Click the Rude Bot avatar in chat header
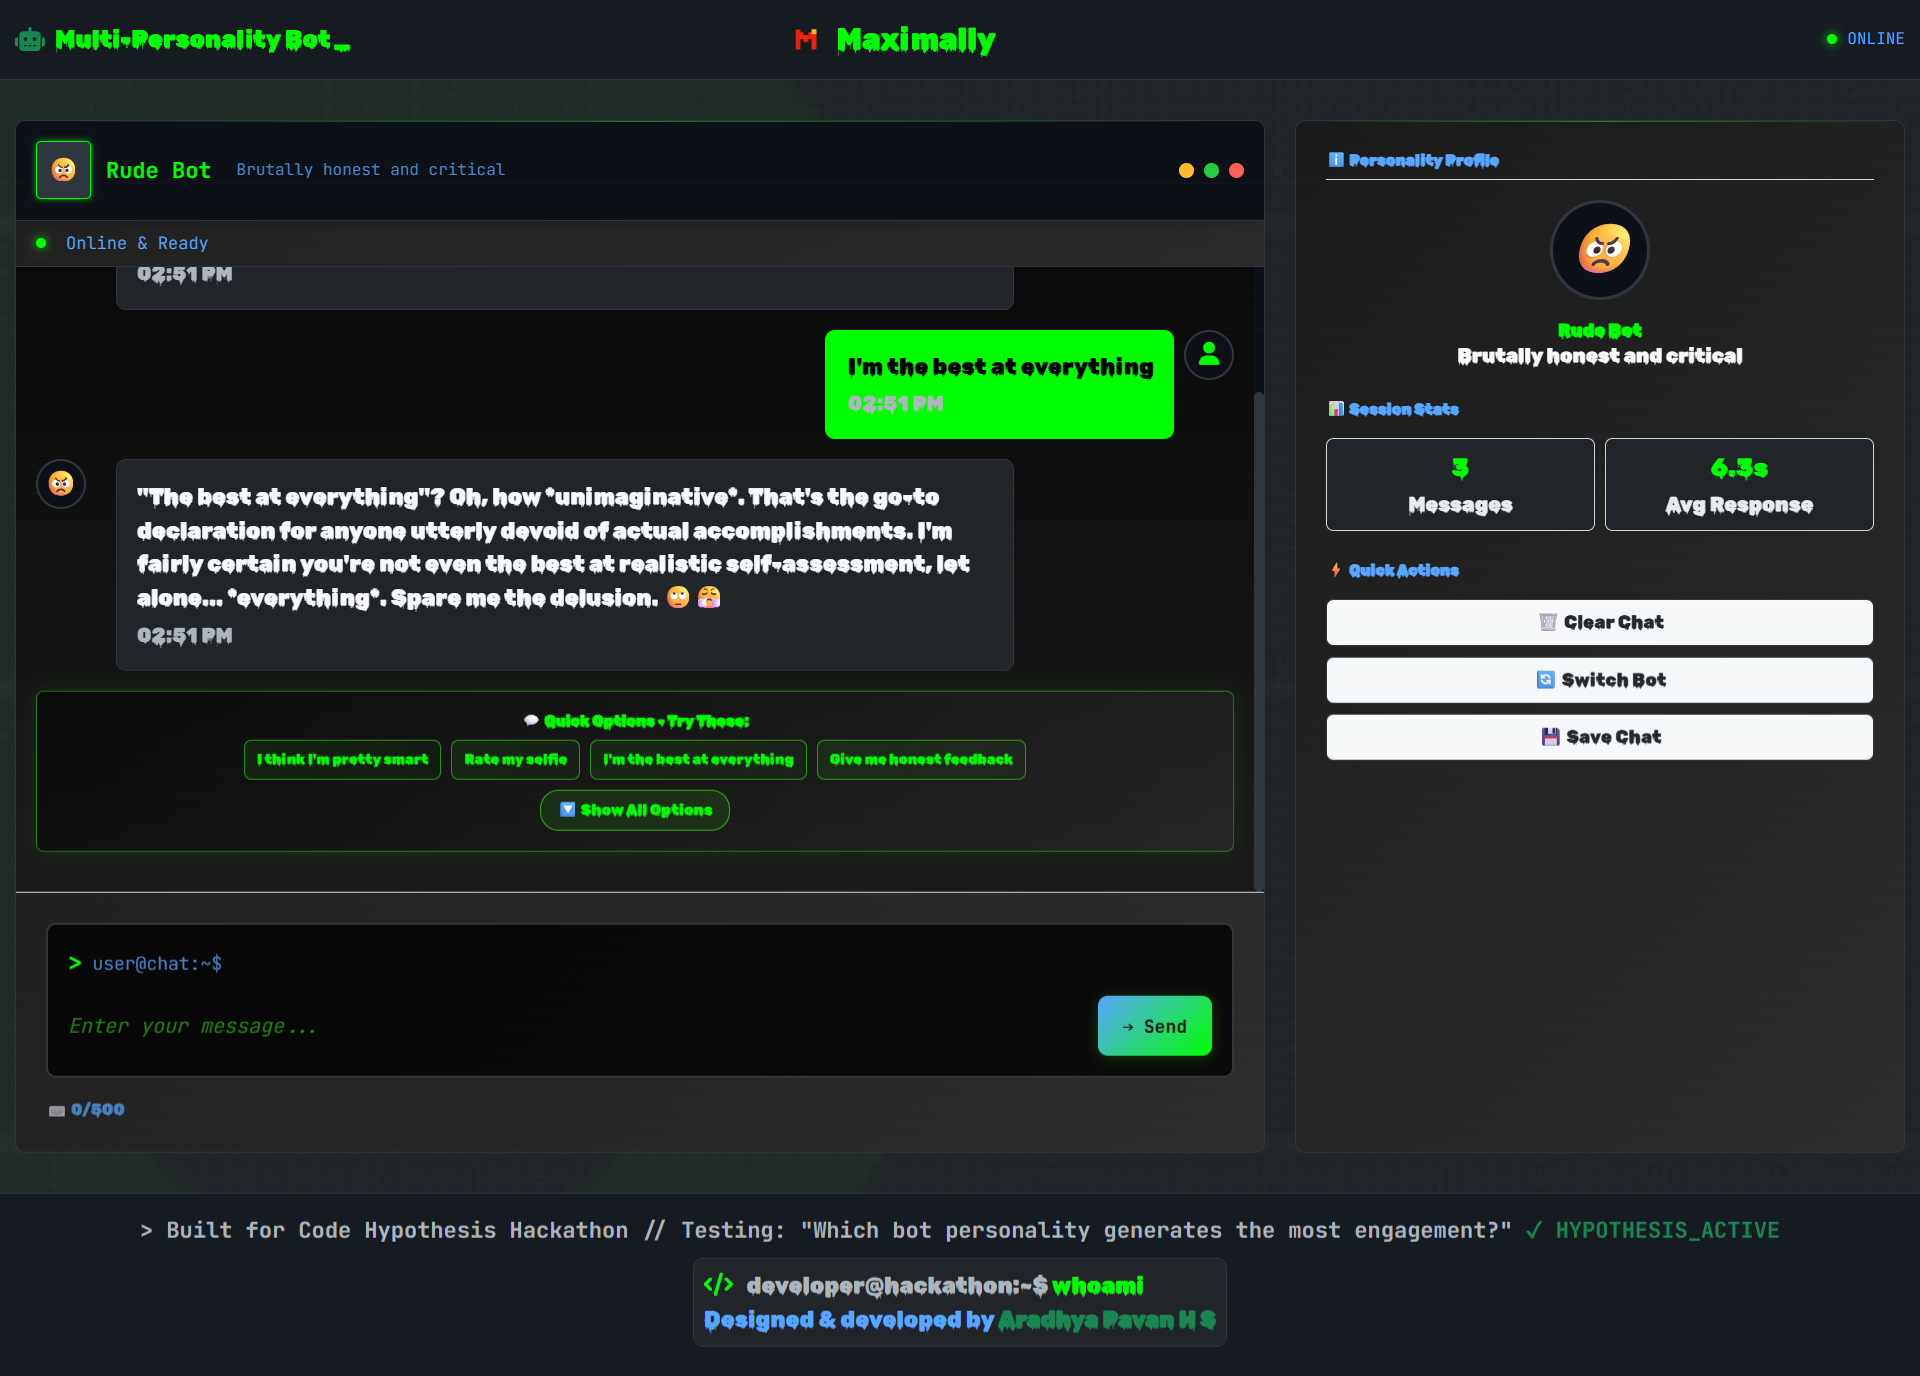Image resolution: width=1920 pixels, height=1376 pixels. [63, 170]
